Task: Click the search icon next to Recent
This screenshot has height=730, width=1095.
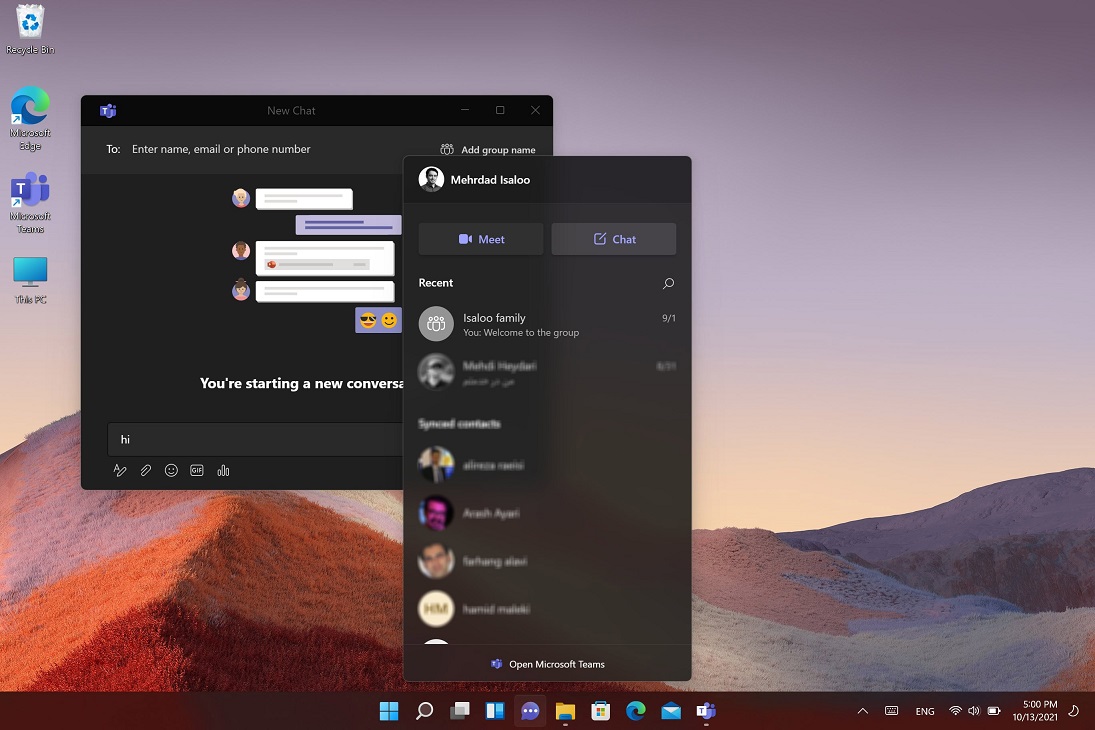Action: (668, 283)
